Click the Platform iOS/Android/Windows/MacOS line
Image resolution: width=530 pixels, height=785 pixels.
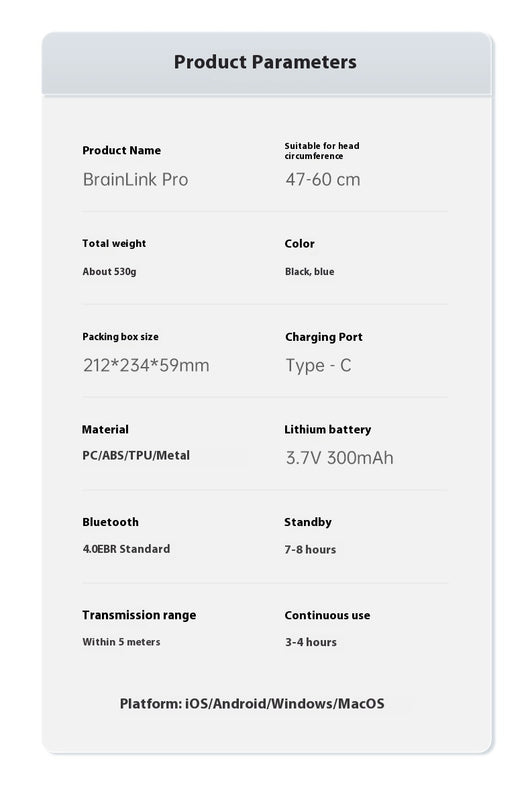click(252, 703)
